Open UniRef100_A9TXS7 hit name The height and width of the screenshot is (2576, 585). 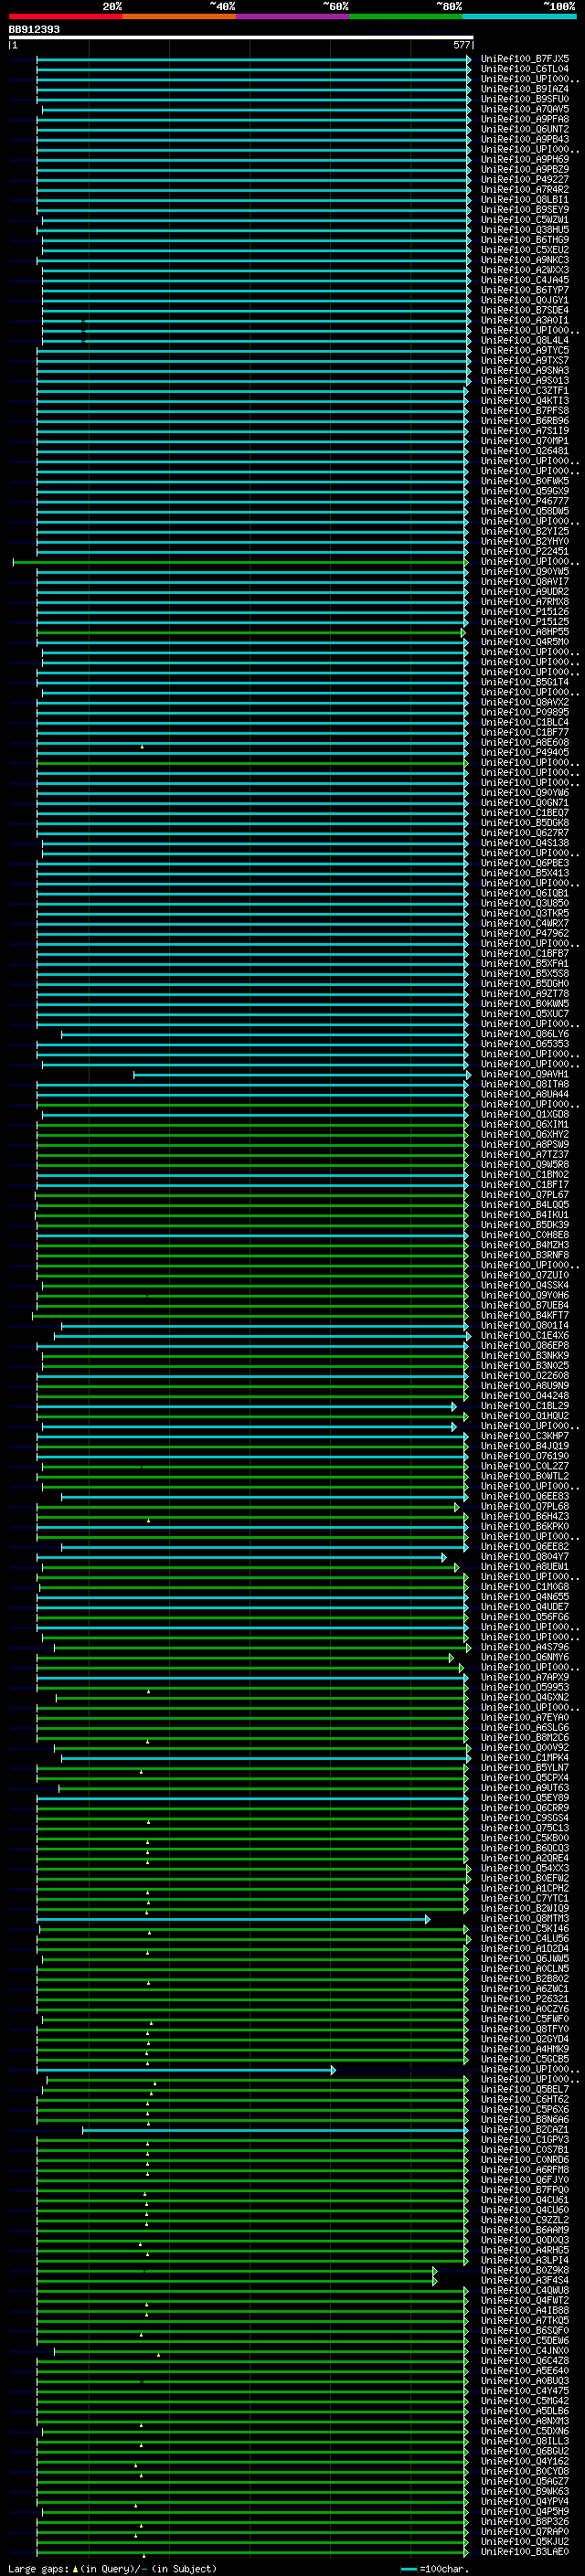coord(525,360)
